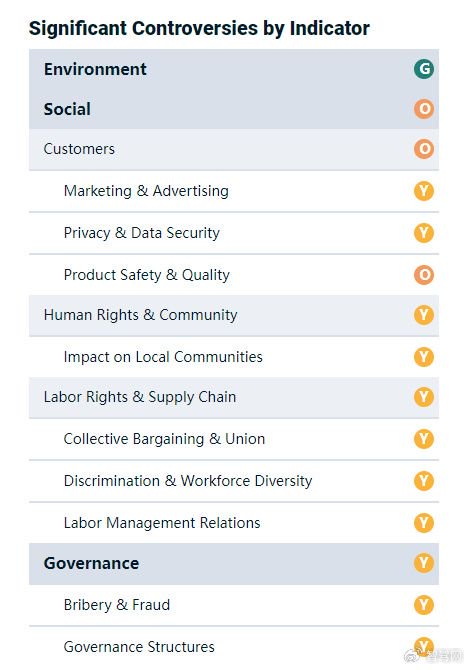Collapse the Governance section header
This screenshot has height=670, width=468.
[234, 564]
